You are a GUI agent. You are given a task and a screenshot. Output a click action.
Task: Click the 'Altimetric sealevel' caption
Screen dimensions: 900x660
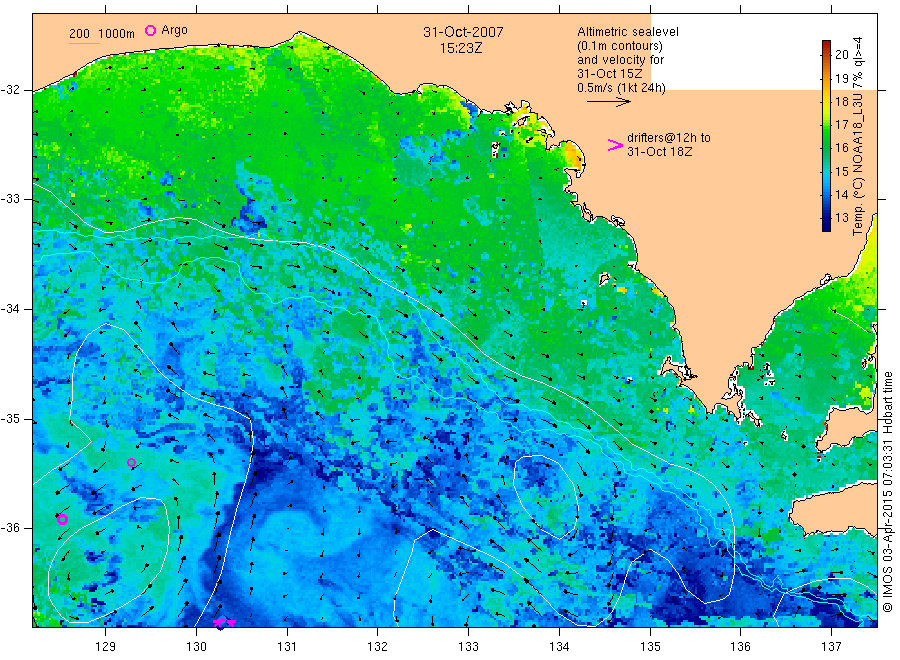point(627,32)
